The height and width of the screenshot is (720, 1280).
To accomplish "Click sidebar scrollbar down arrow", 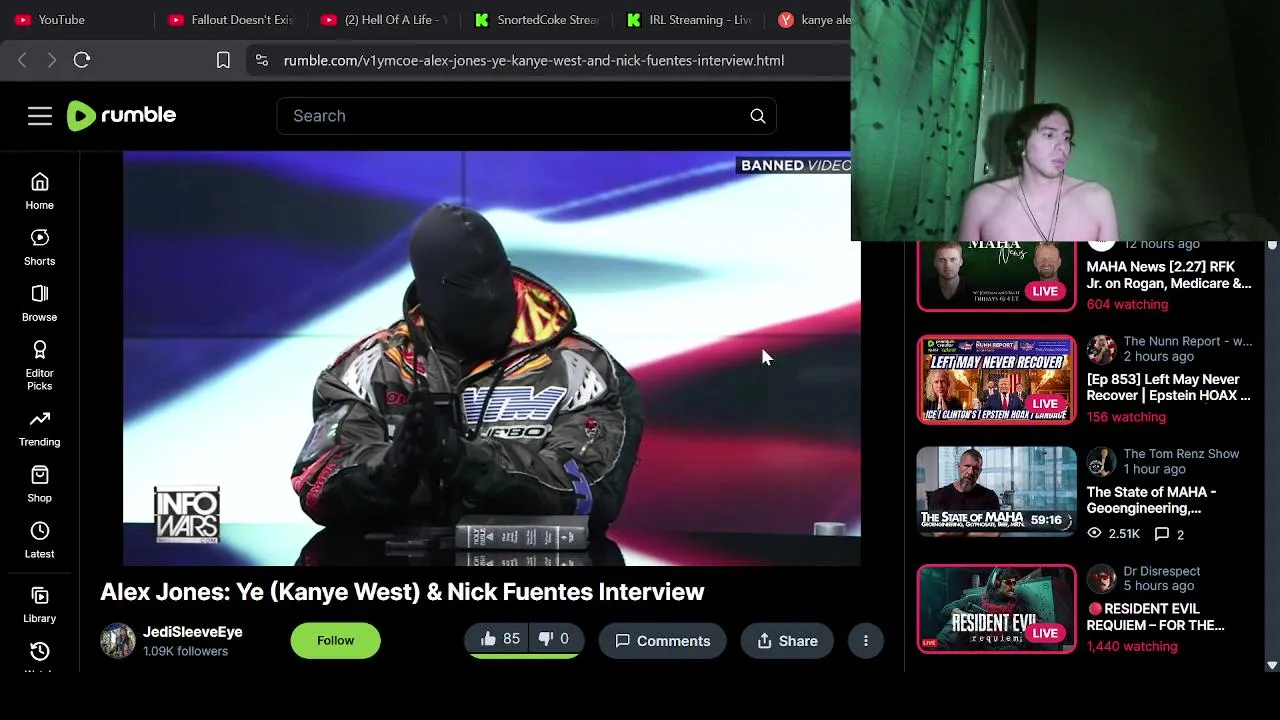I will point(1272,665).
